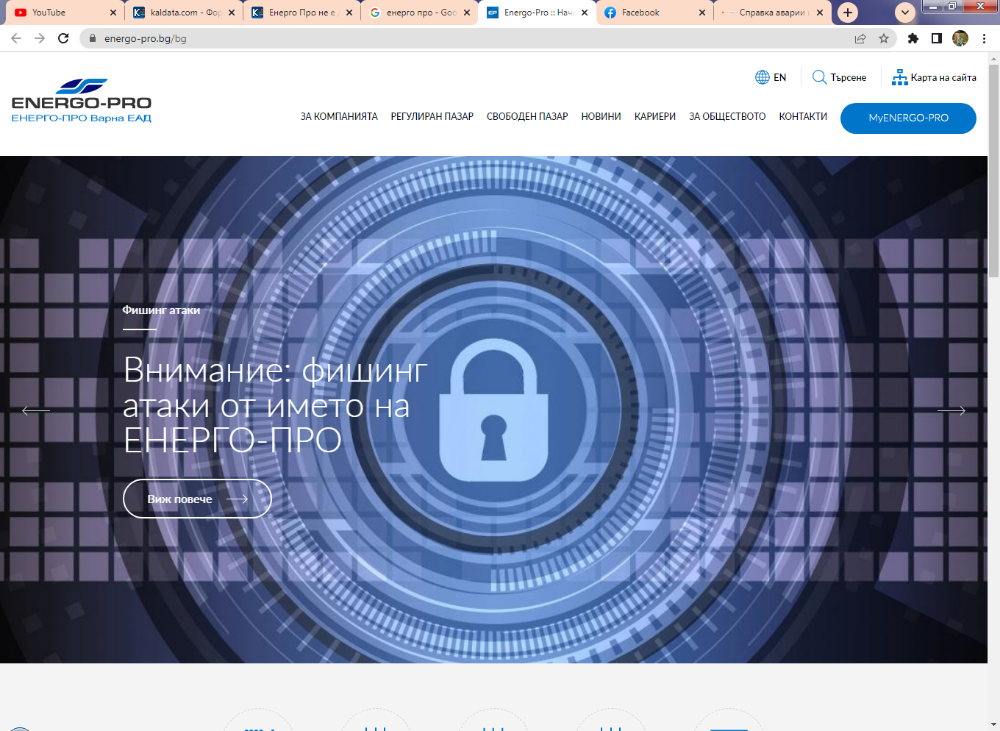Click the sitemap hierarchy icon
Viewport: 1000px width, 731px height.
(x=899, y=77)
